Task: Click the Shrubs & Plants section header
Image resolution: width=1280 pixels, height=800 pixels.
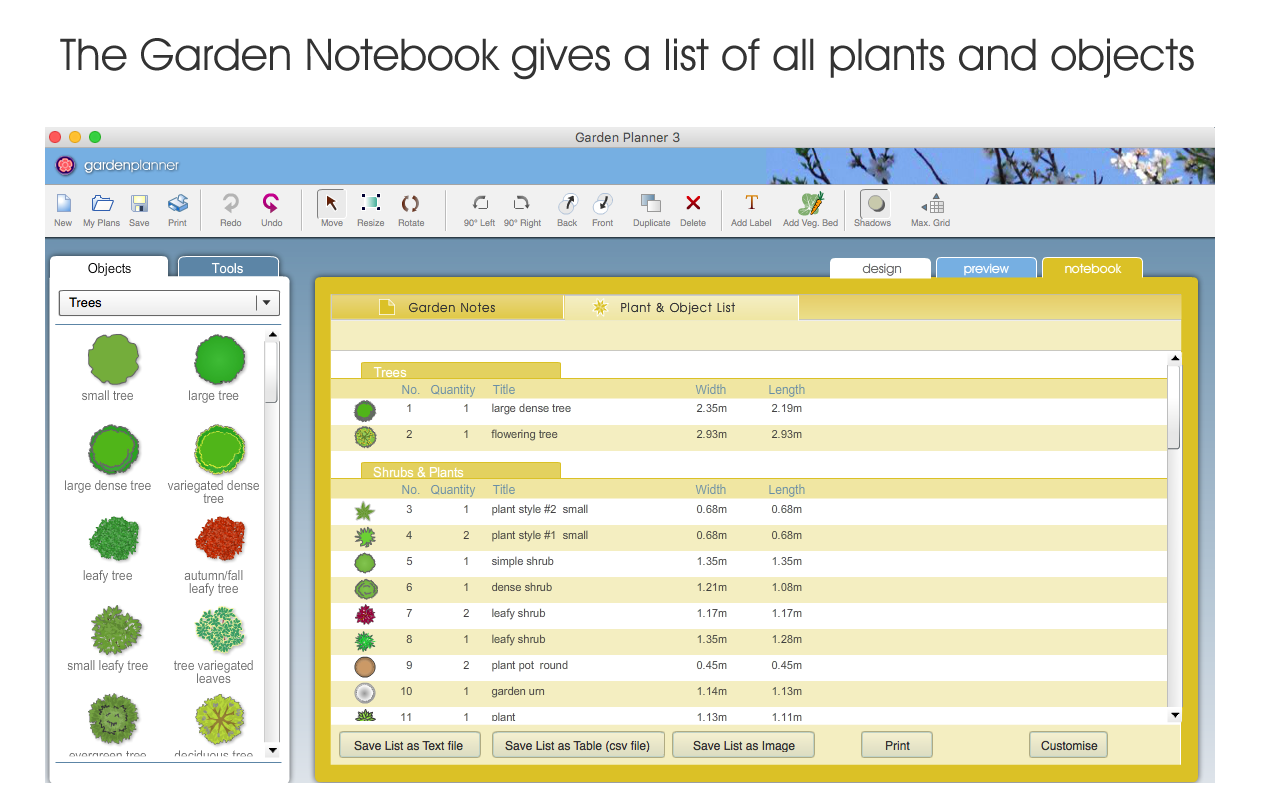Action: pos(461,472)
